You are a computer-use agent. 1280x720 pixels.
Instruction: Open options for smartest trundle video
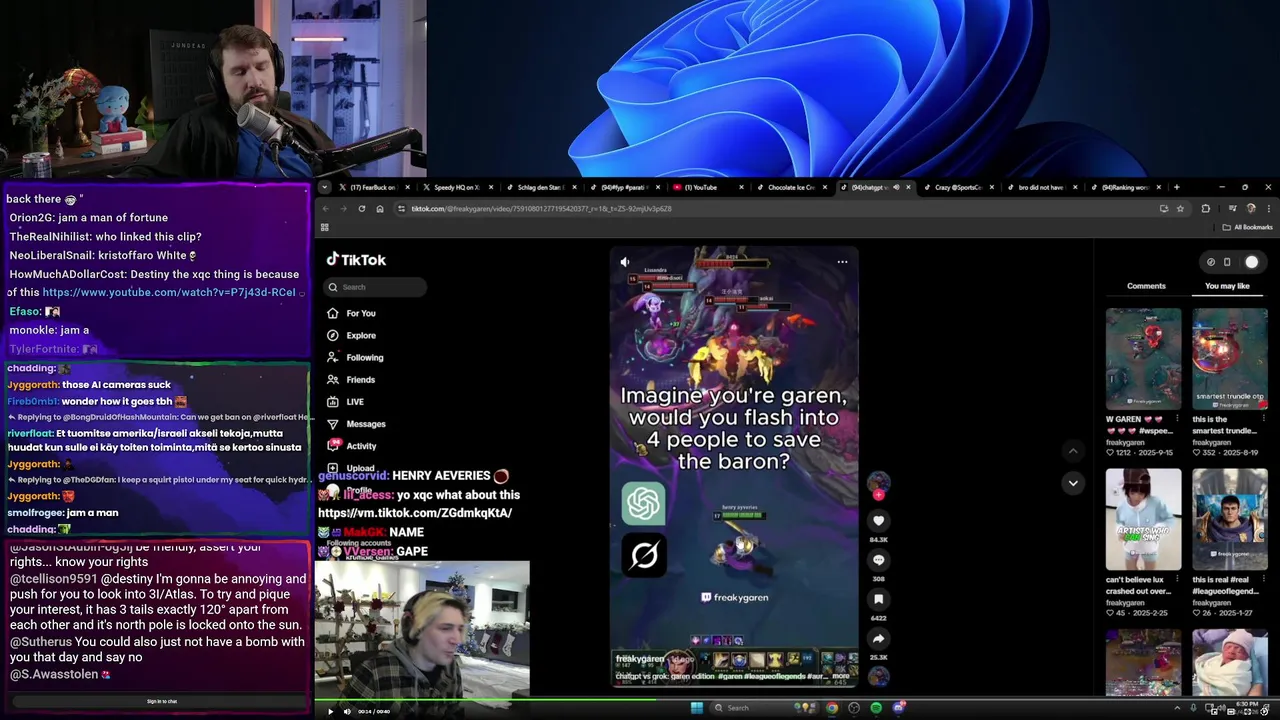tap(1263, 419)
